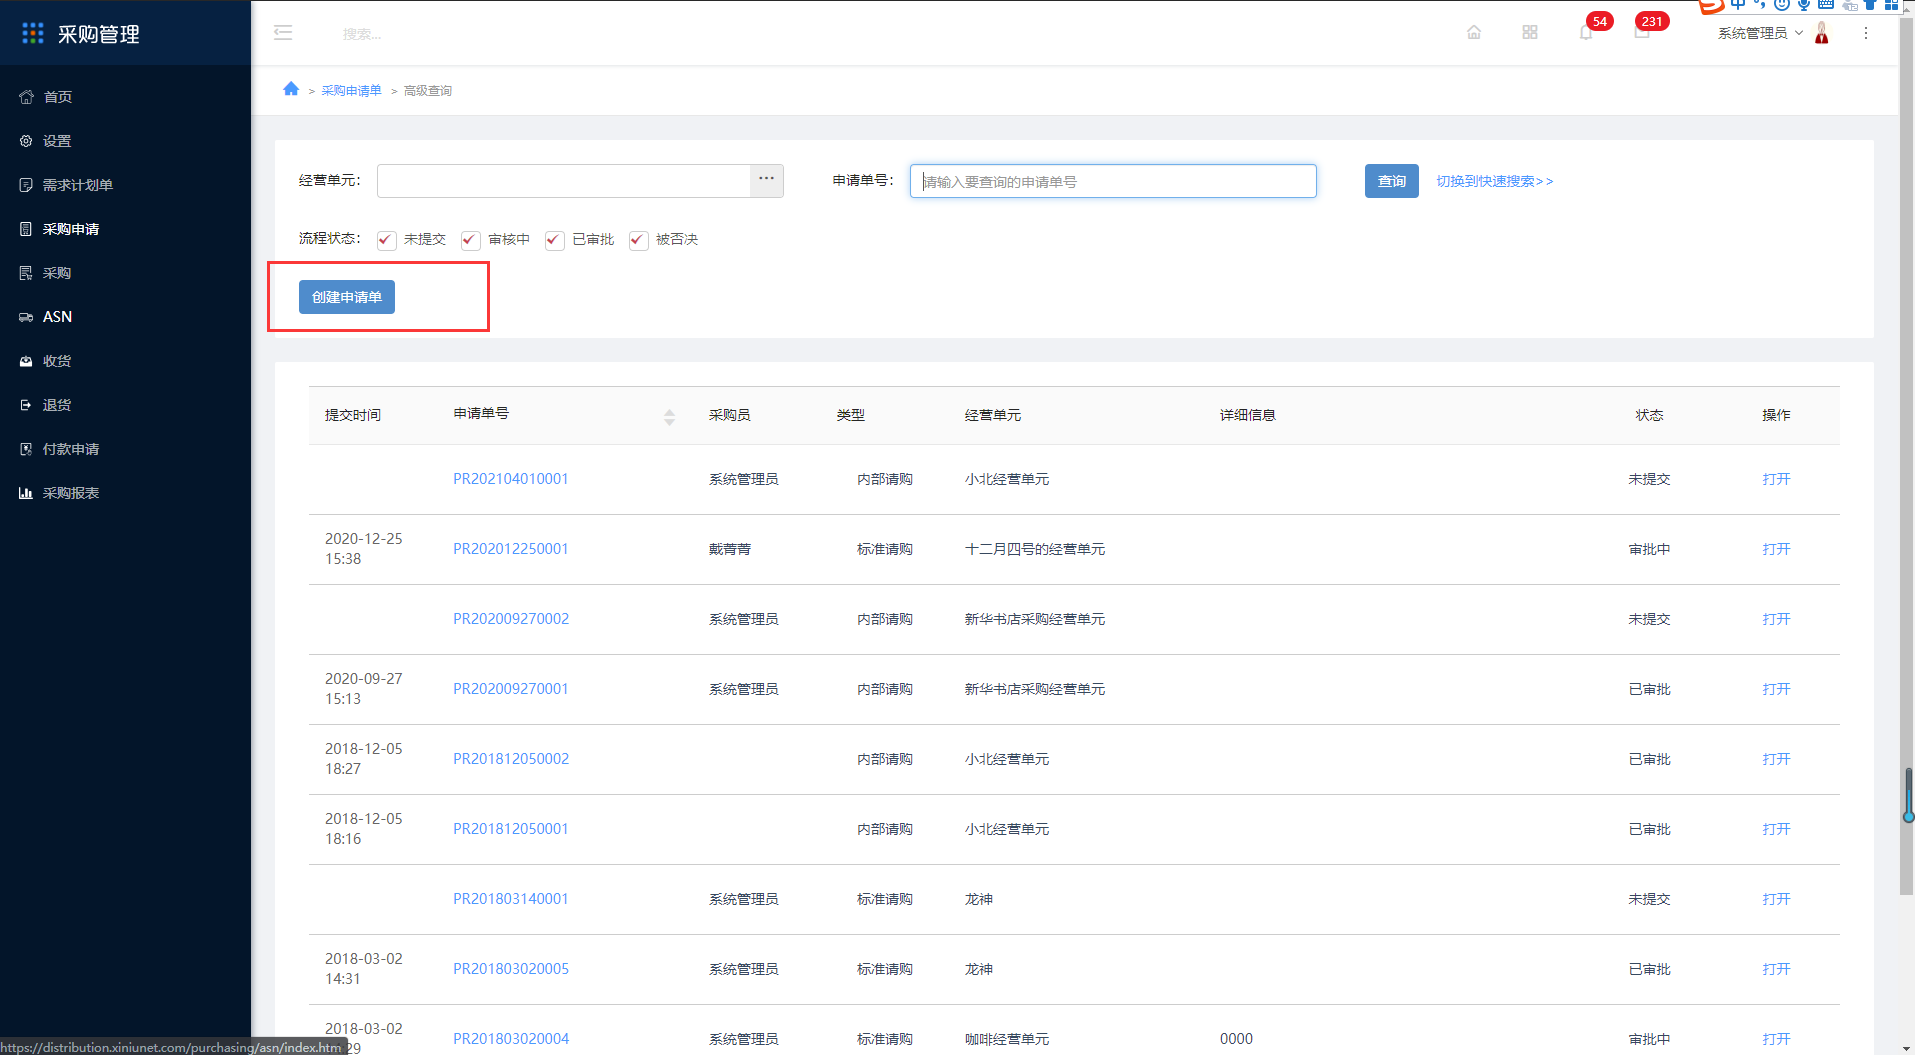Image resolution: width=1915 pixels, height=1055 pixels.
Task: Open request PR201812050002 link
Action: 511,759
